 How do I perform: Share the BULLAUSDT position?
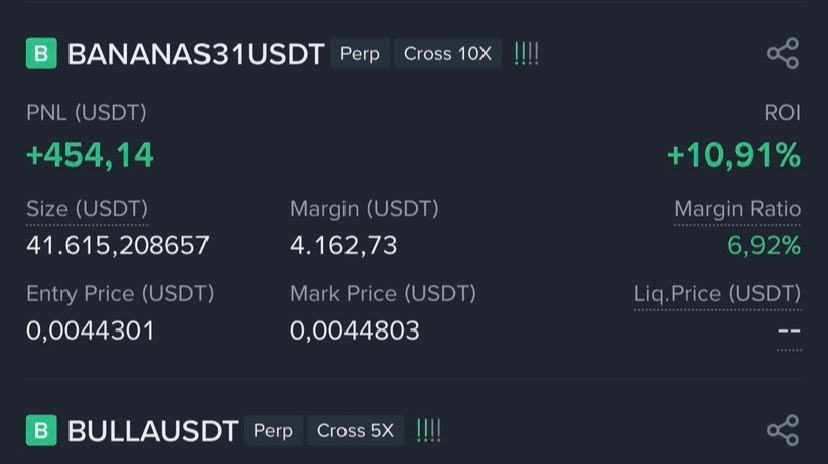click(783, 431)
